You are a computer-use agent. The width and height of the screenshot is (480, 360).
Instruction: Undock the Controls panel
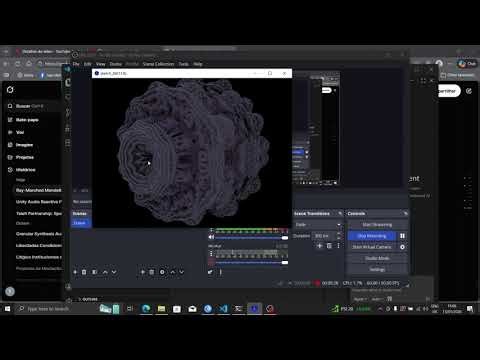click(405, 213)
